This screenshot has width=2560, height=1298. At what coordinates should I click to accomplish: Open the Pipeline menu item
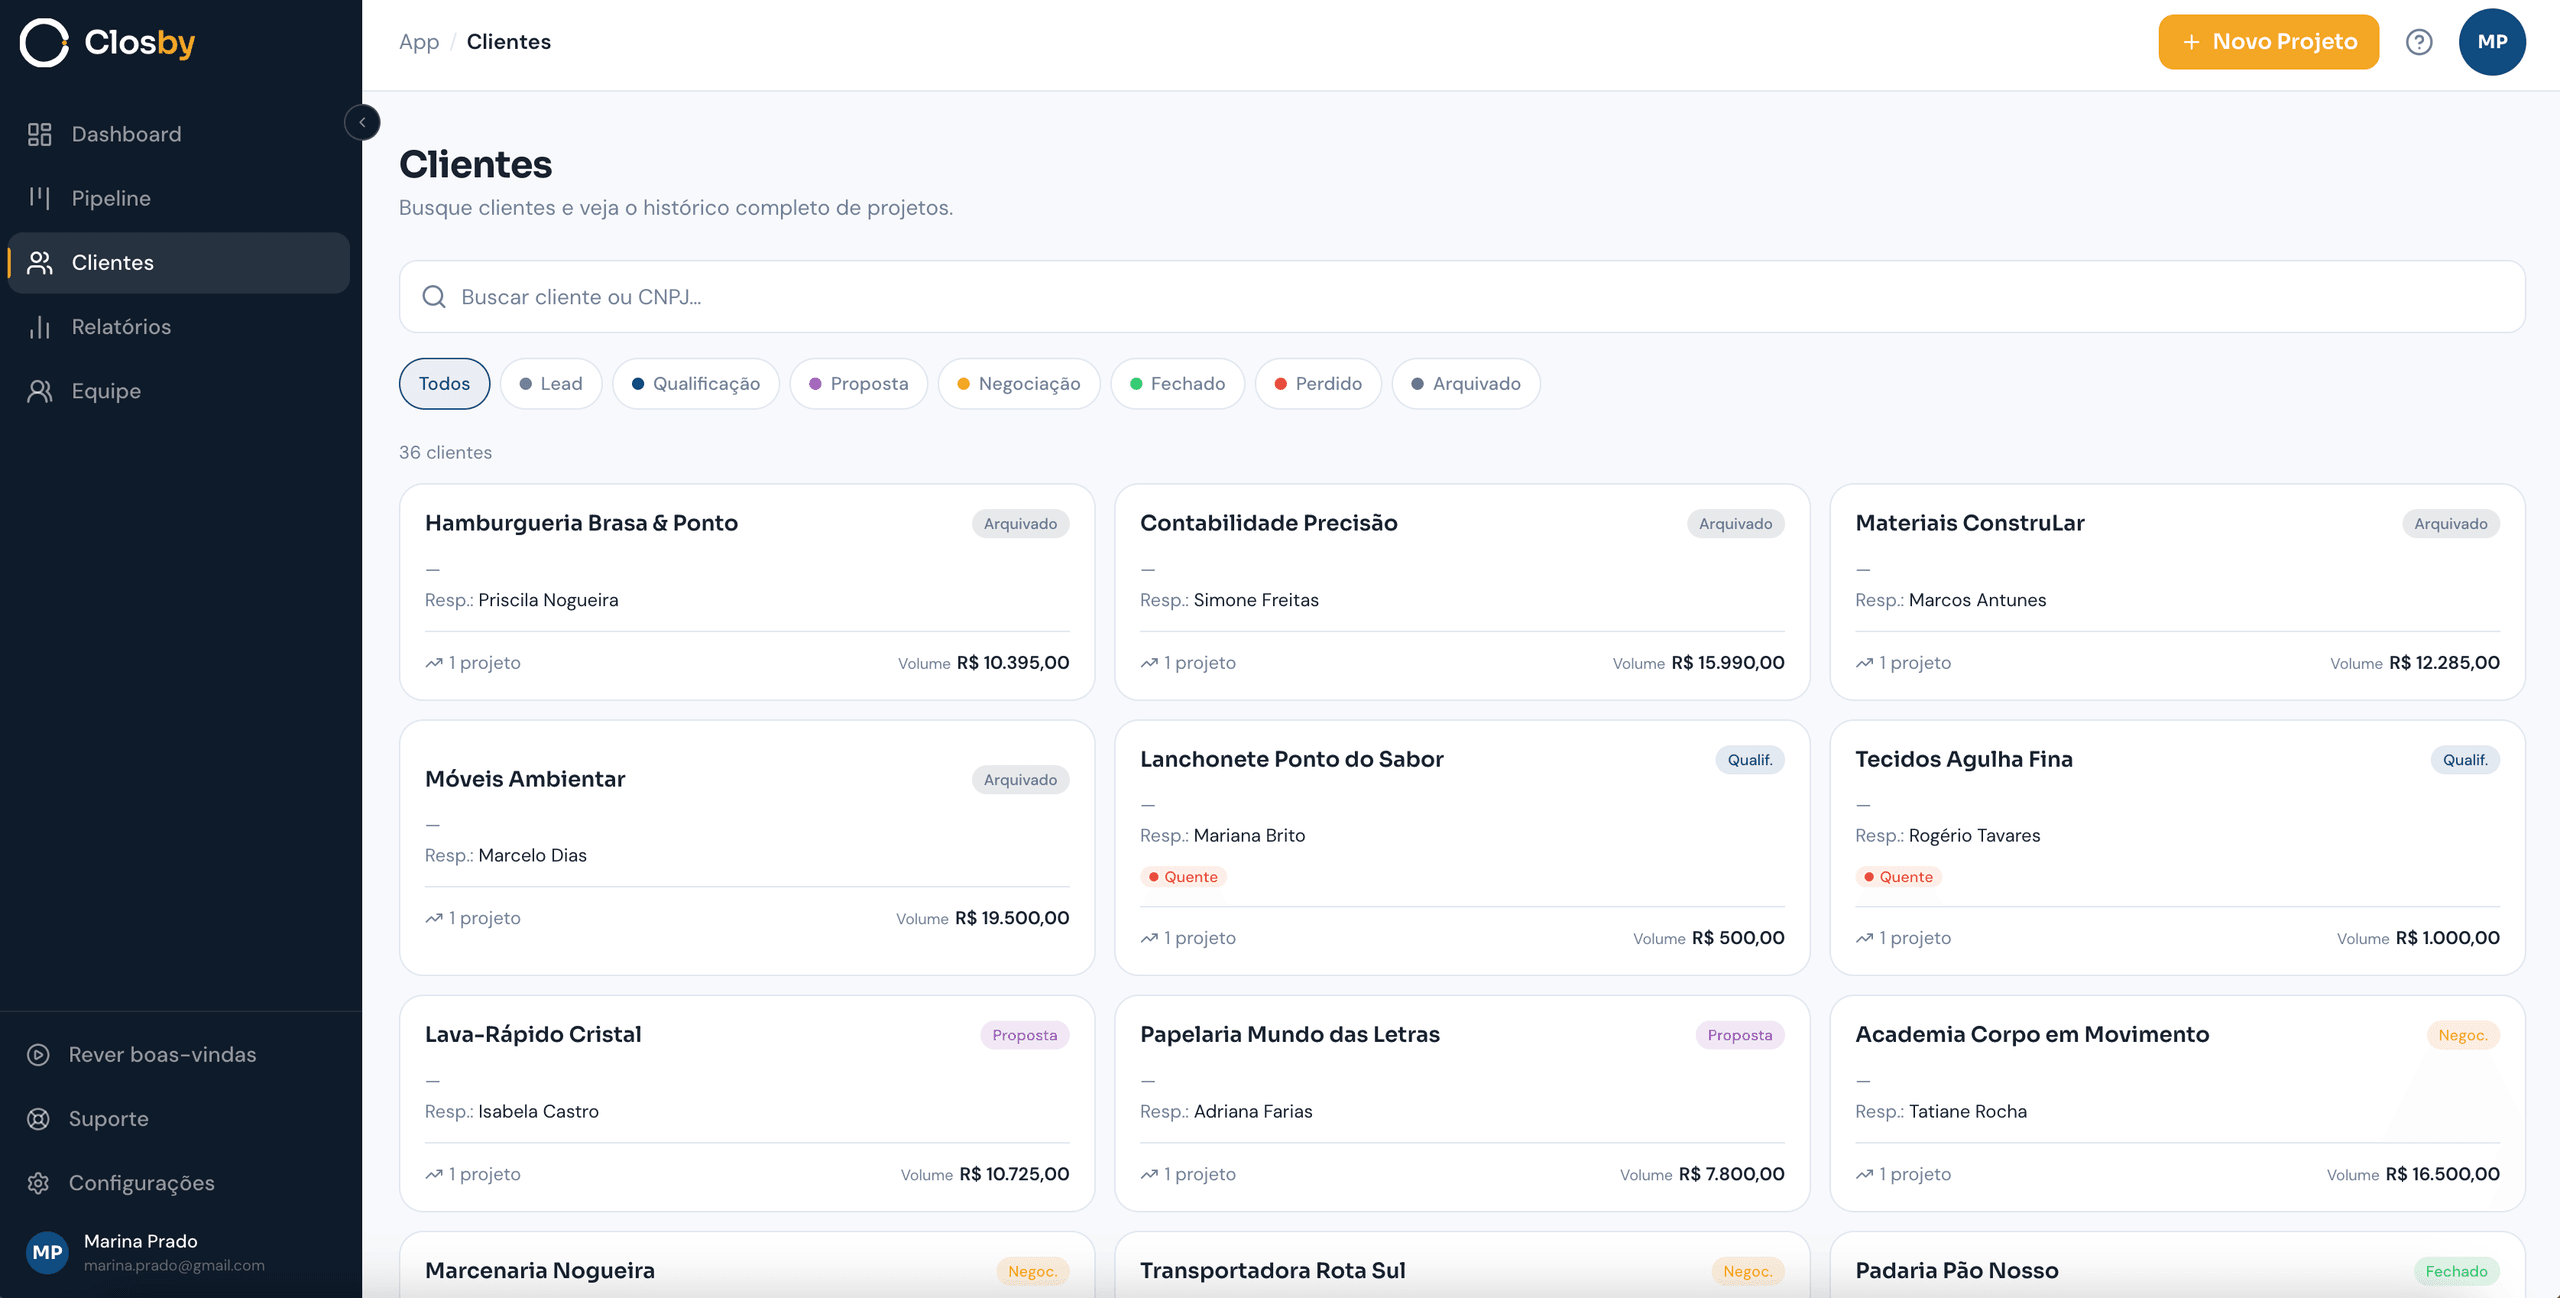pyautogui.click(x=179, y=198)
